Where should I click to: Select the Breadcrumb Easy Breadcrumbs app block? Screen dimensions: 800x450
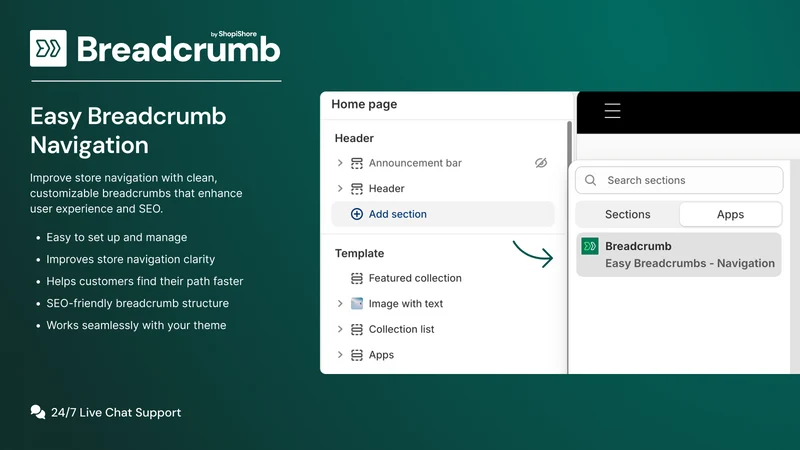tap(679, 255)
